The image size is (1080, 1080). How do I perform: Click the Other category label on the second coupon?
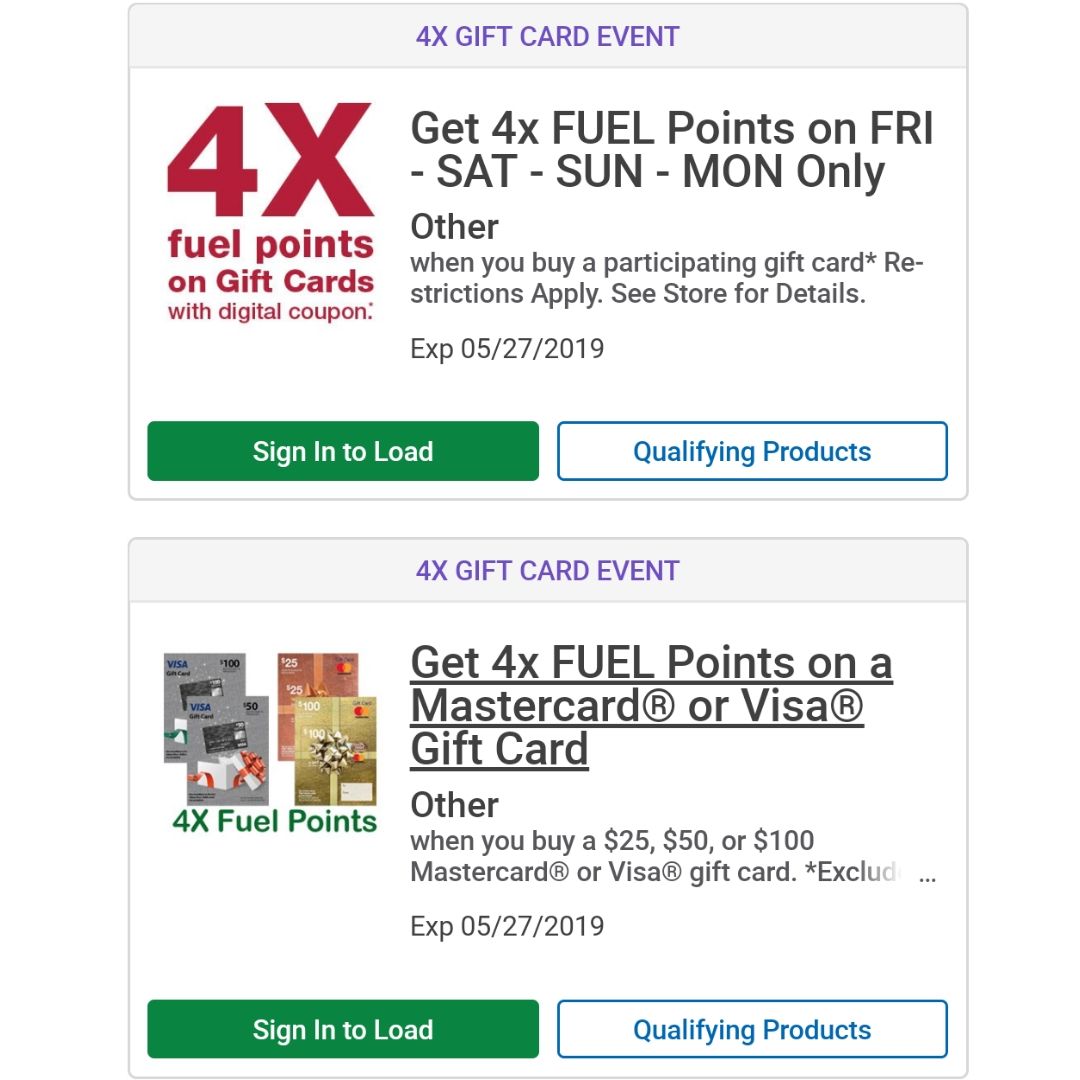click(x=454, y=804)
